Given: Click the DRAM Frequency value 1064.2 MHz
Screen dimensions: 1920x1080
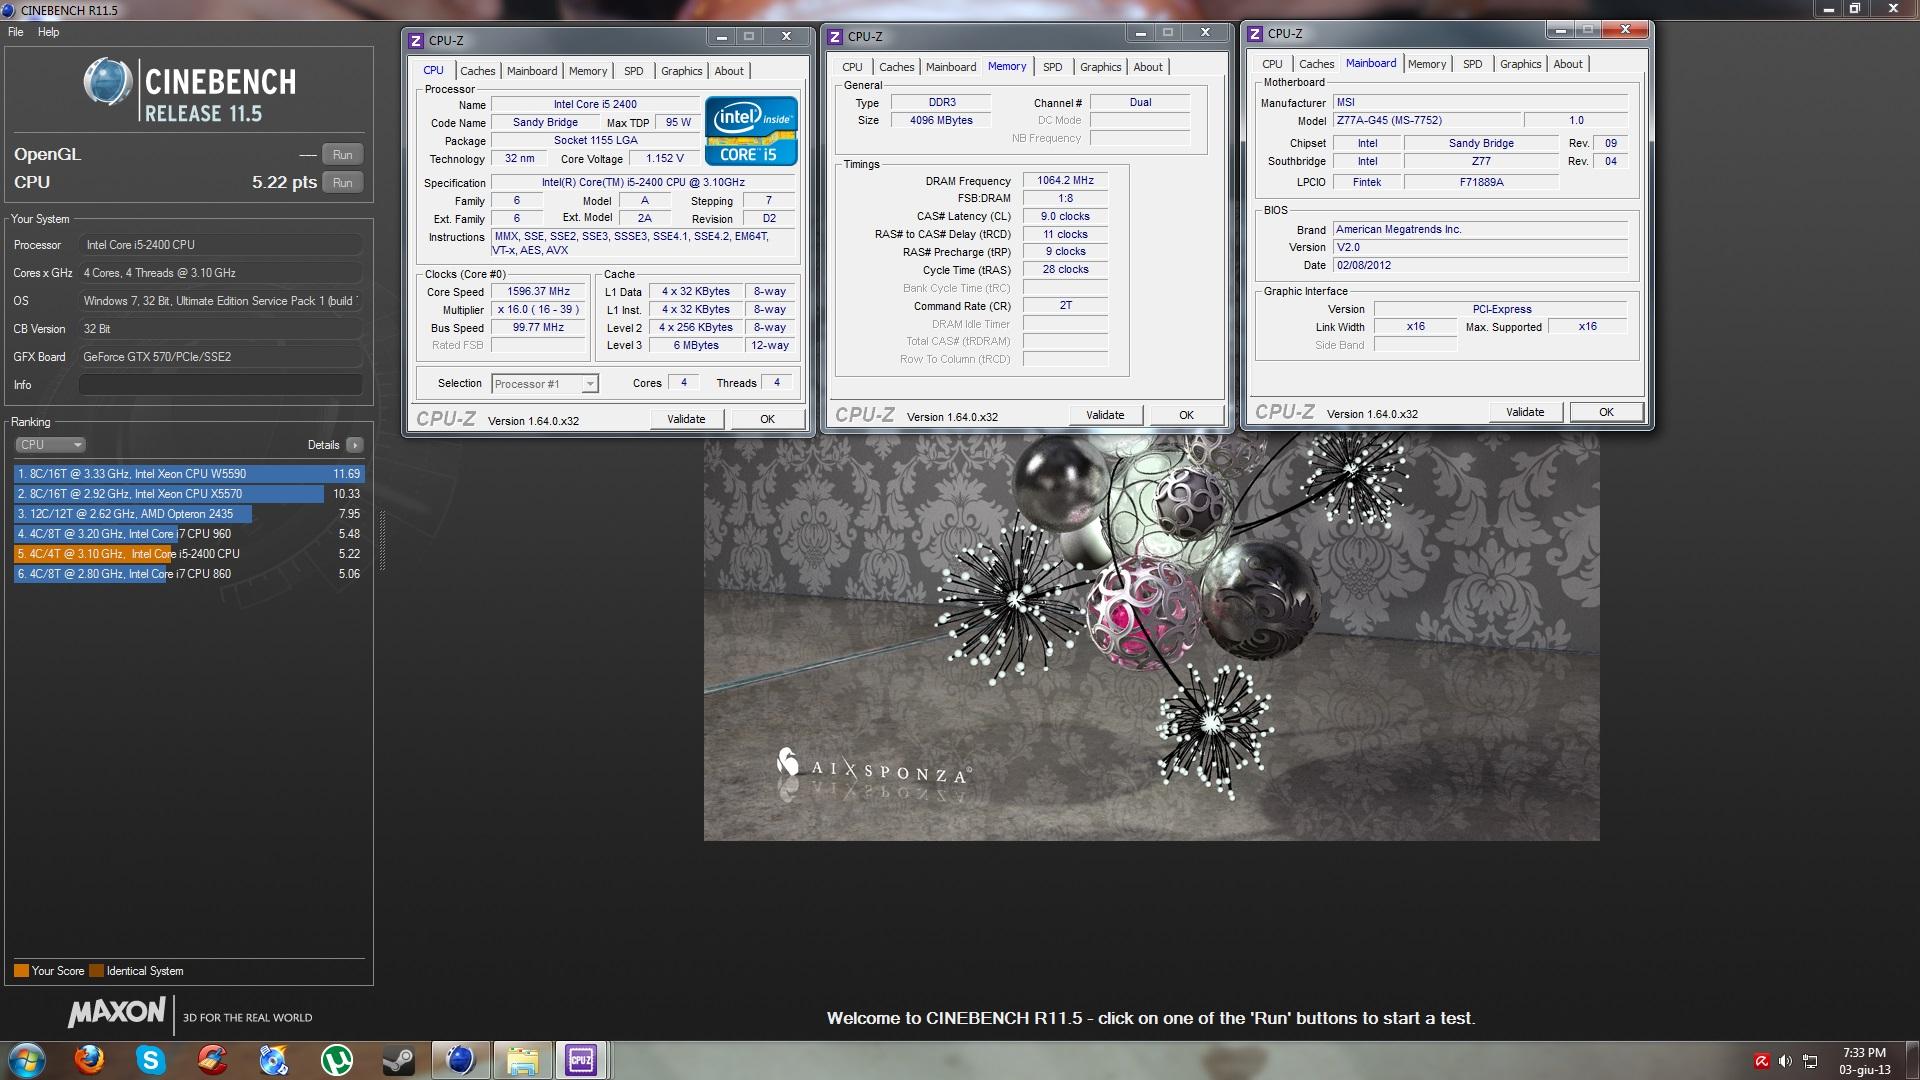Looking at the screenshot, I should (x=1065, y=181).
